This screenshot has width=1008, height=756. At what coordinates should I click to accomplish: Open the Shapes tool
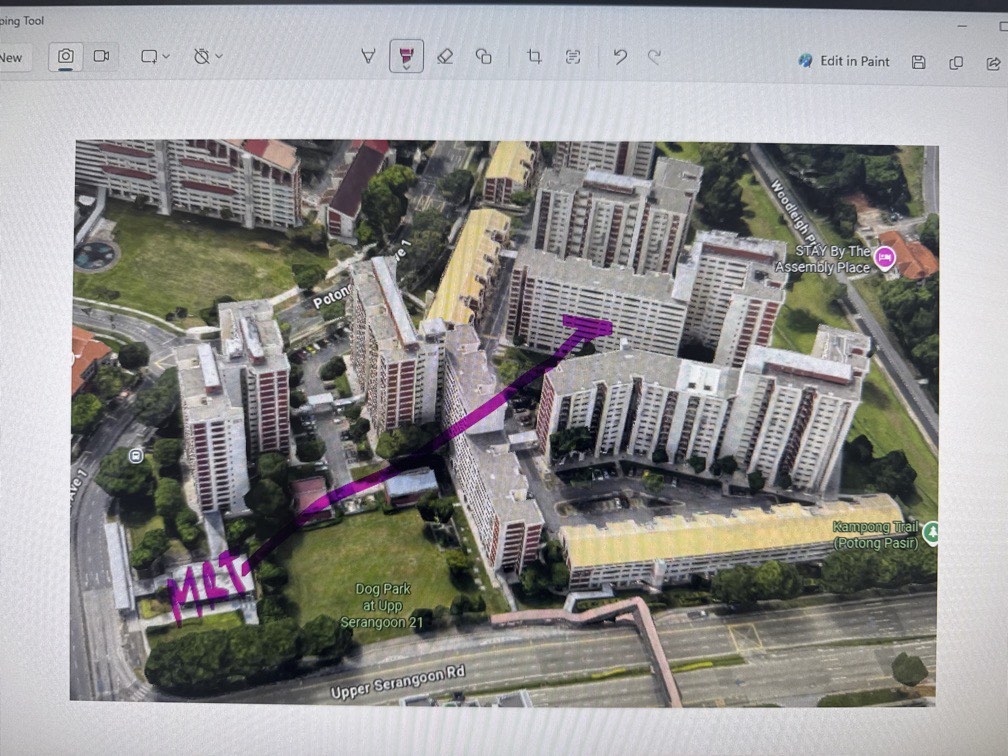coord(483,57)
